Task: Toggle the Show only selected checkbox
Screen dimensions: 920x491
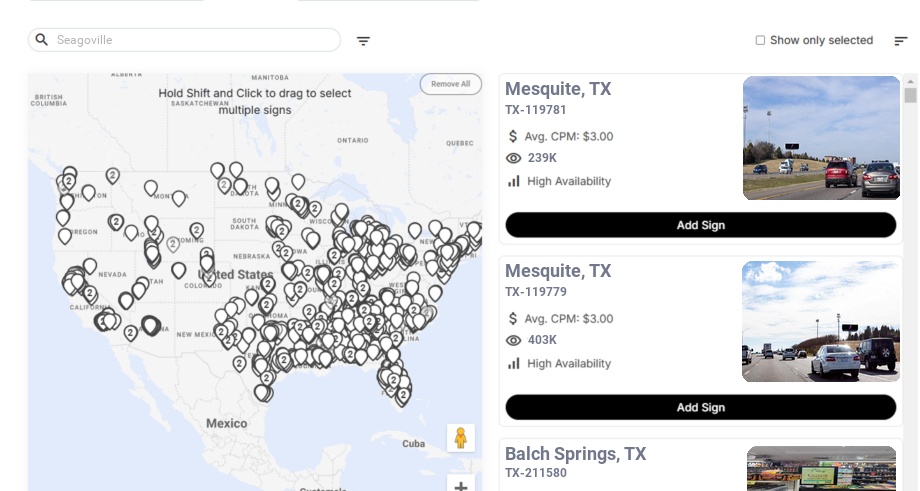Action: click(x=760, y=41)
